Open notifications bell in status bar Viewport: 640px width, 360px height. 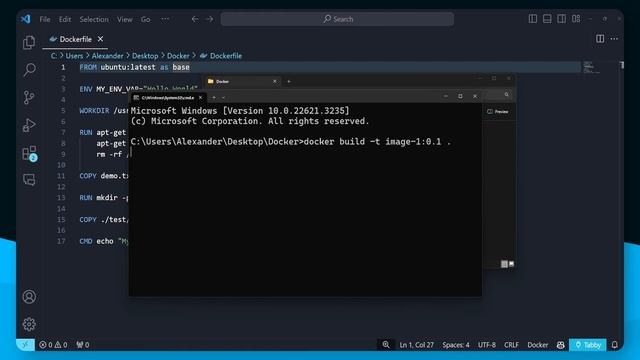[615, 345]
